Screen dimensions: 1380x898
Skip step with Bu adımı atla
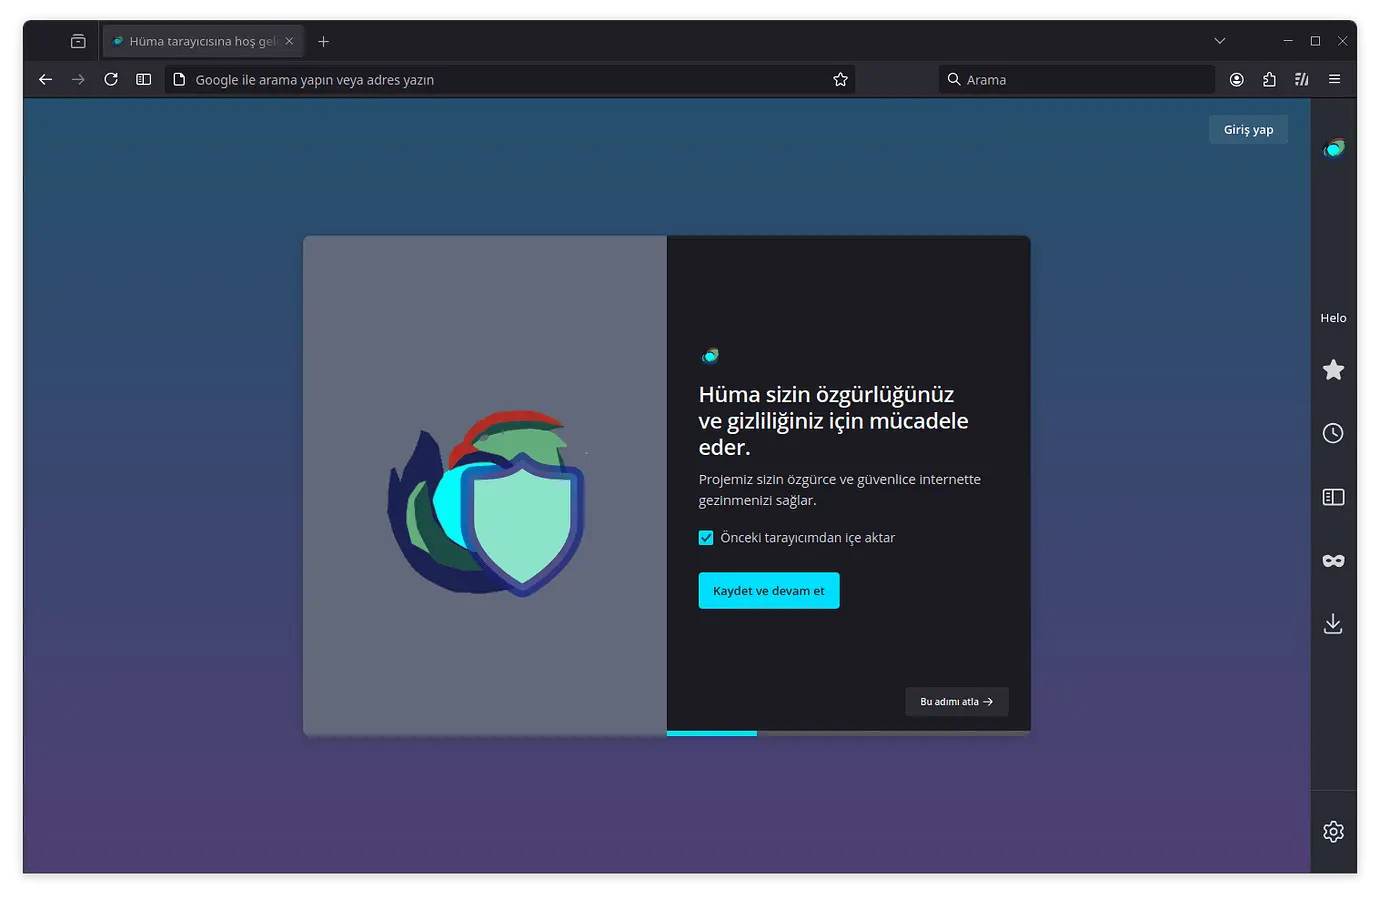(957, 702)
